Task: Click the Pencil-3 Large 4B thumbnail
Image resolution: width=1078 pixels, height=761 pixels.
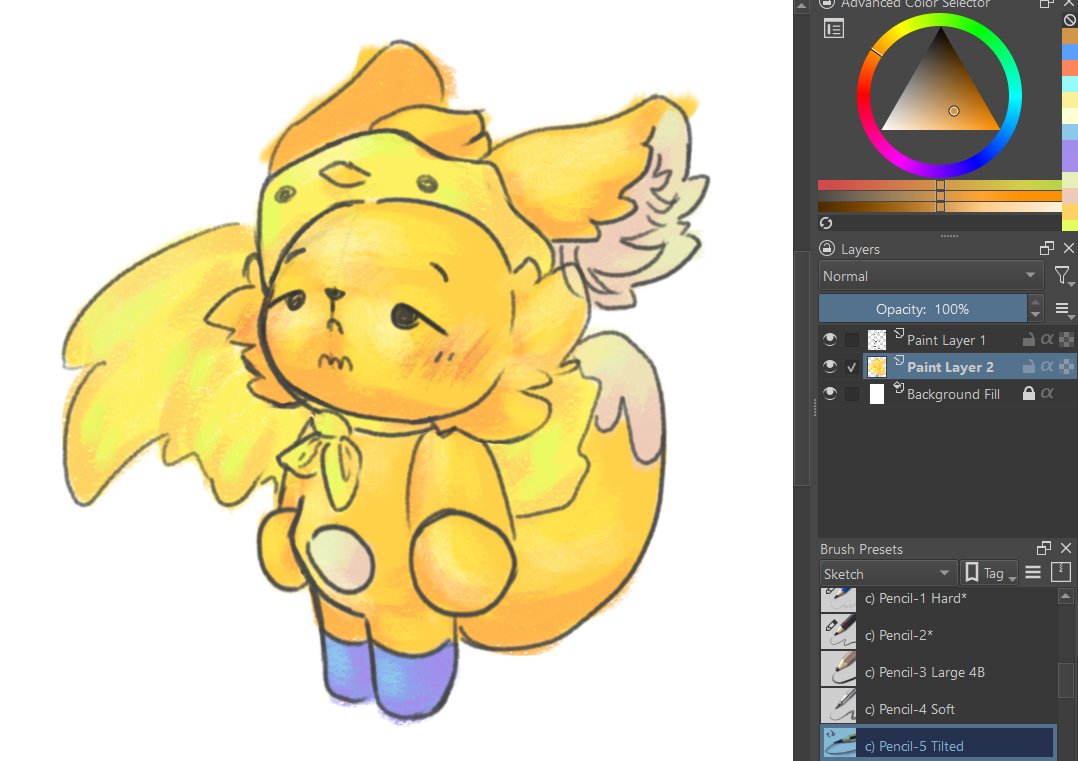Action: [838, 668]
